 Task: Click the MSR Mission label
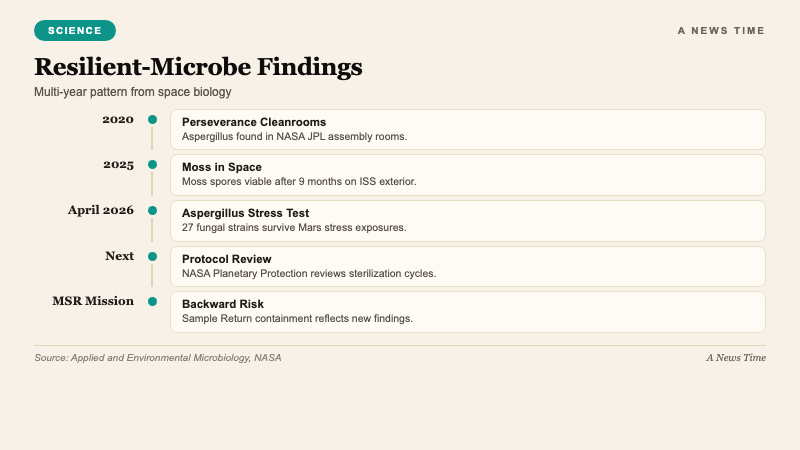[x=93, y=301]
